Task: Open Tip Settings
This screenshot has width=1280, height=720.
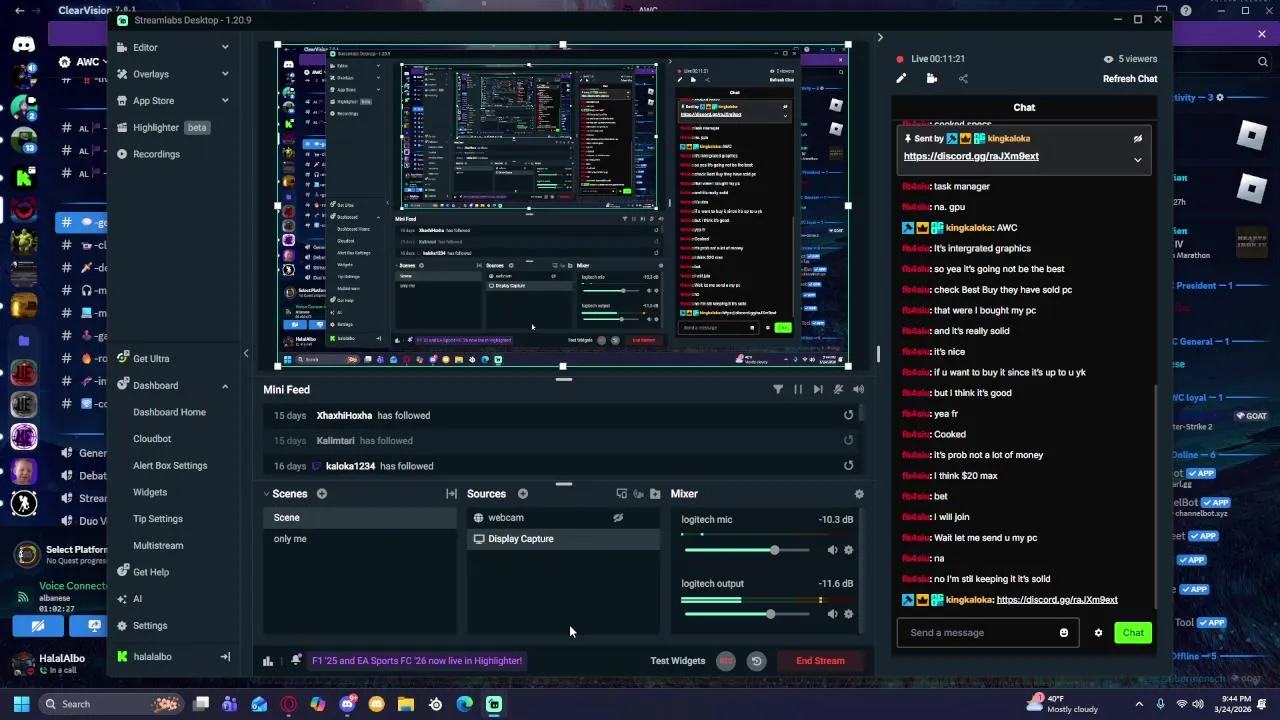Action: click(158, 519)
